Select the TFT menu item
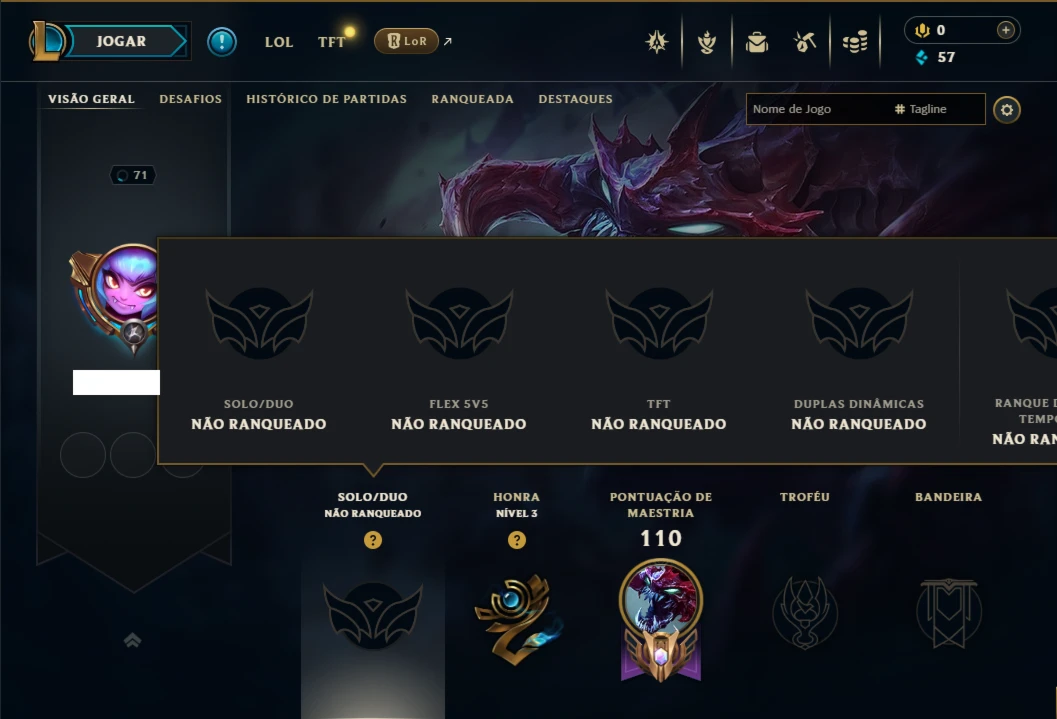This screenshot has height=719, width=1057. coord(332,42)
